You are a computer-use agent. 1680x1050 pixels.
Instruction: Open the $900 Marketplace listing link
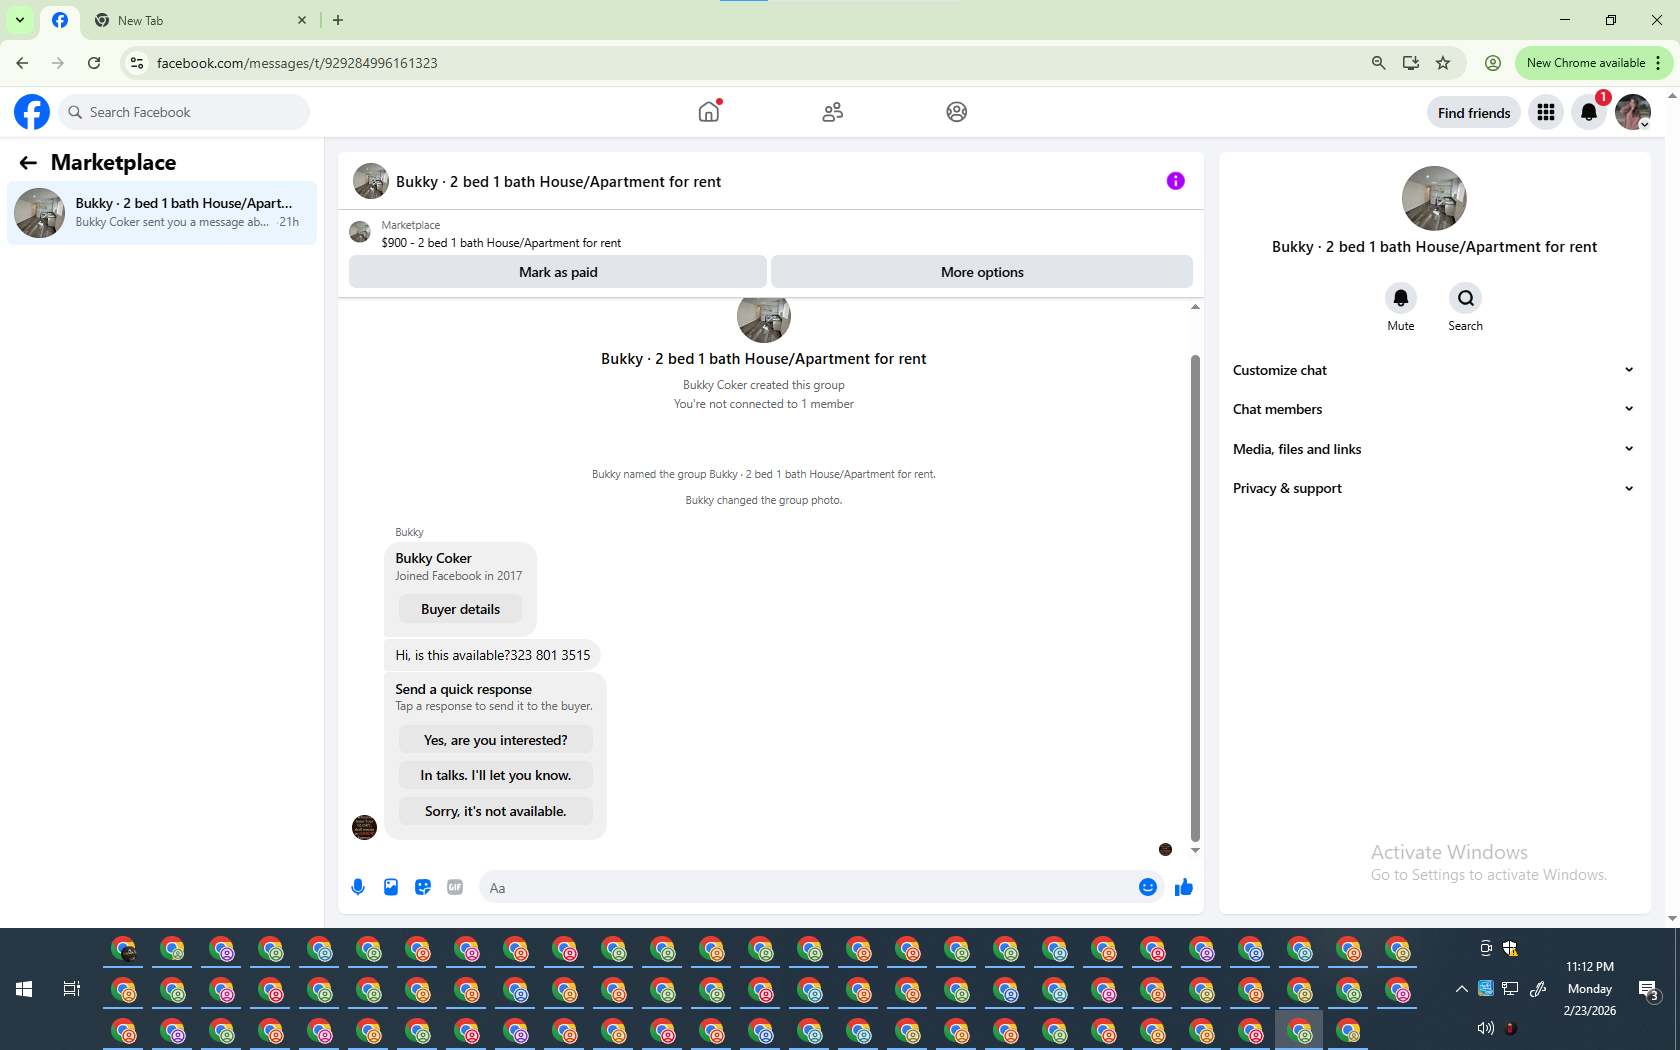[501, 243]
